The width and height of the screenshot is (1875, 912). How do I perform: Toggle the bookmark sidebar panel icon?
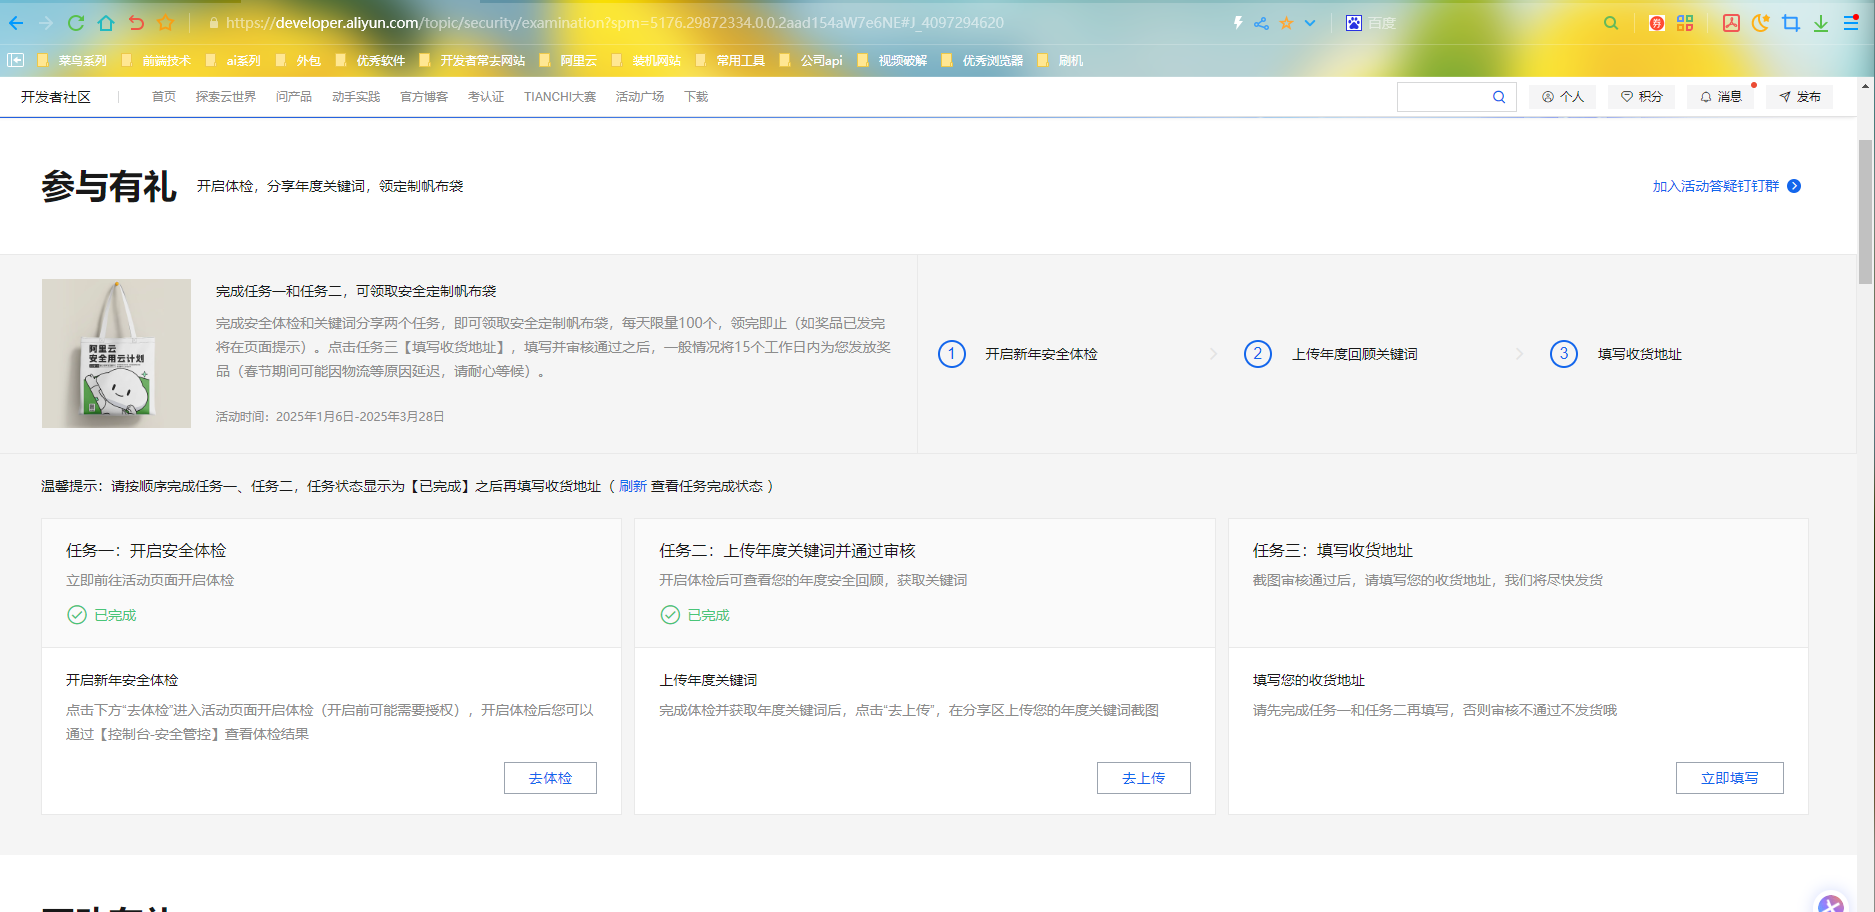point(15,60)
